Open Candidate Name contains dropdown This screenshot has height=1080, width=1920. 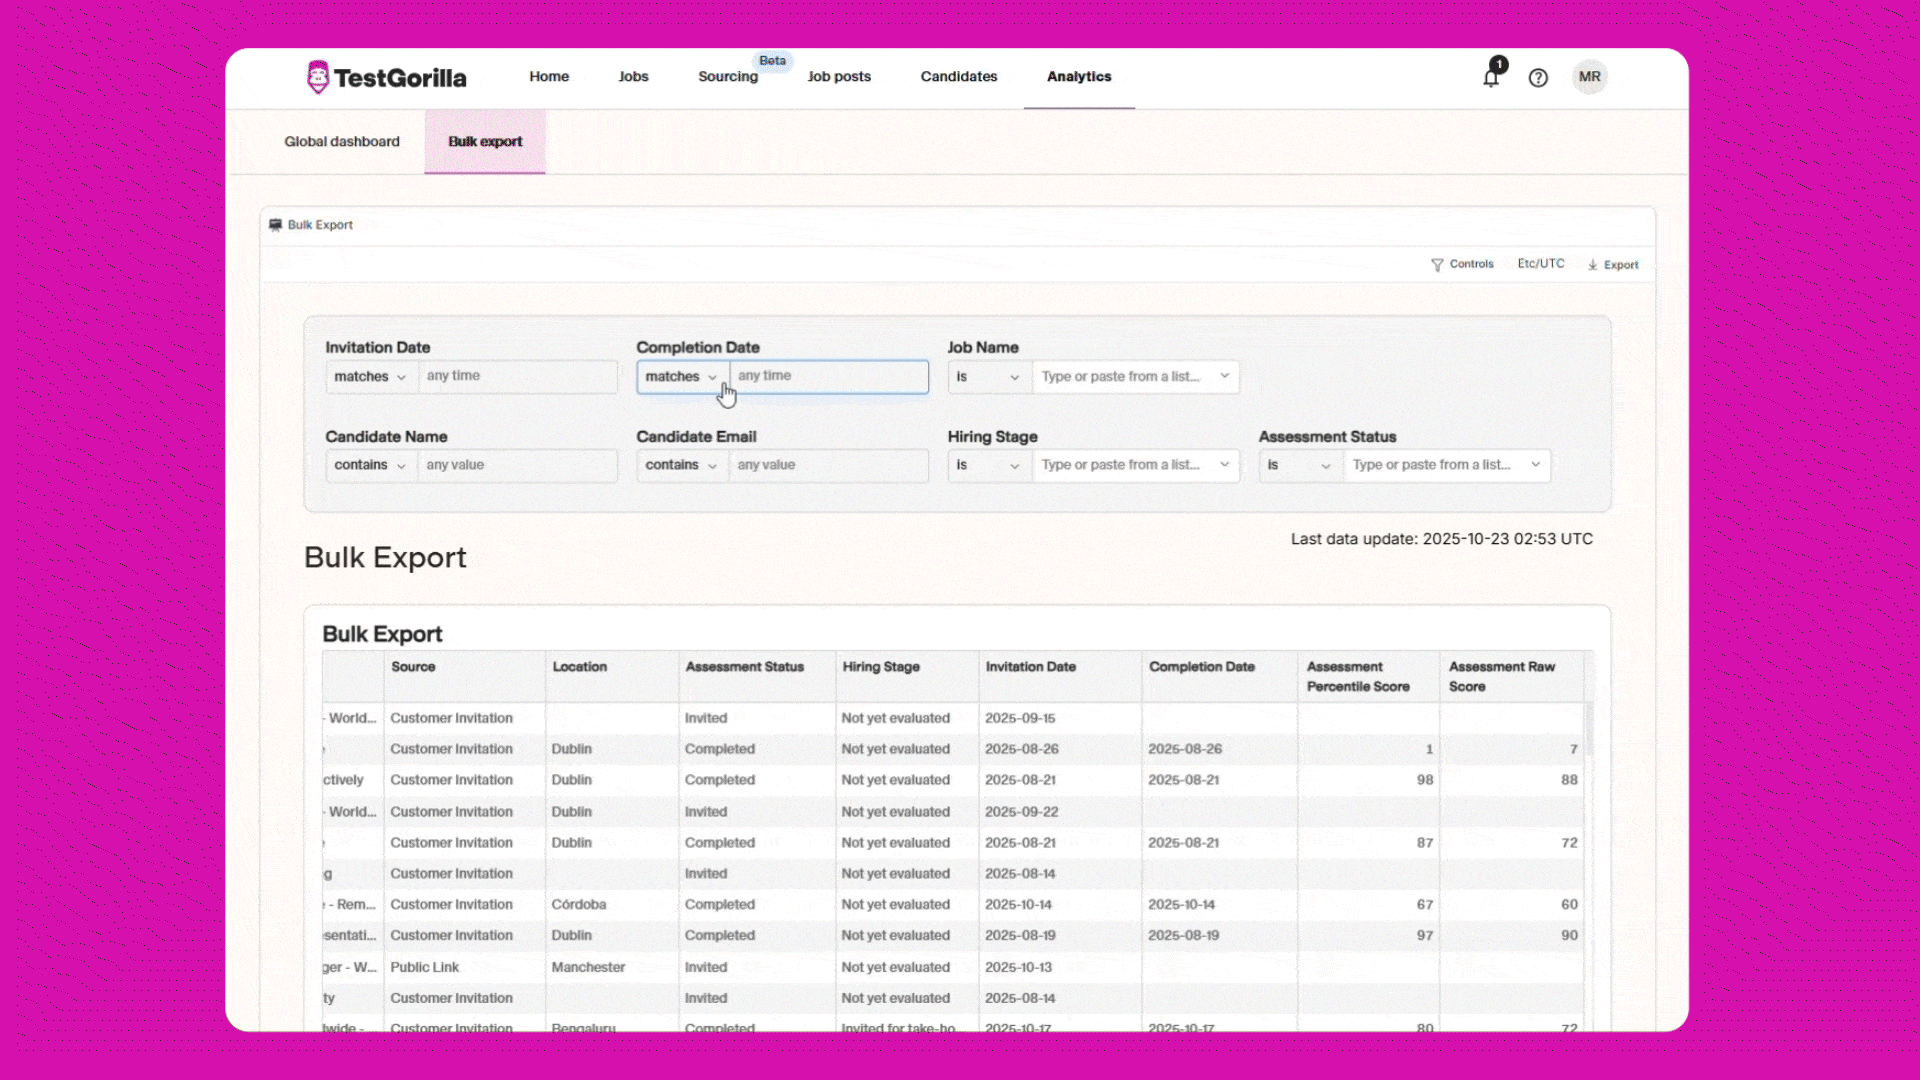point(371,466)
